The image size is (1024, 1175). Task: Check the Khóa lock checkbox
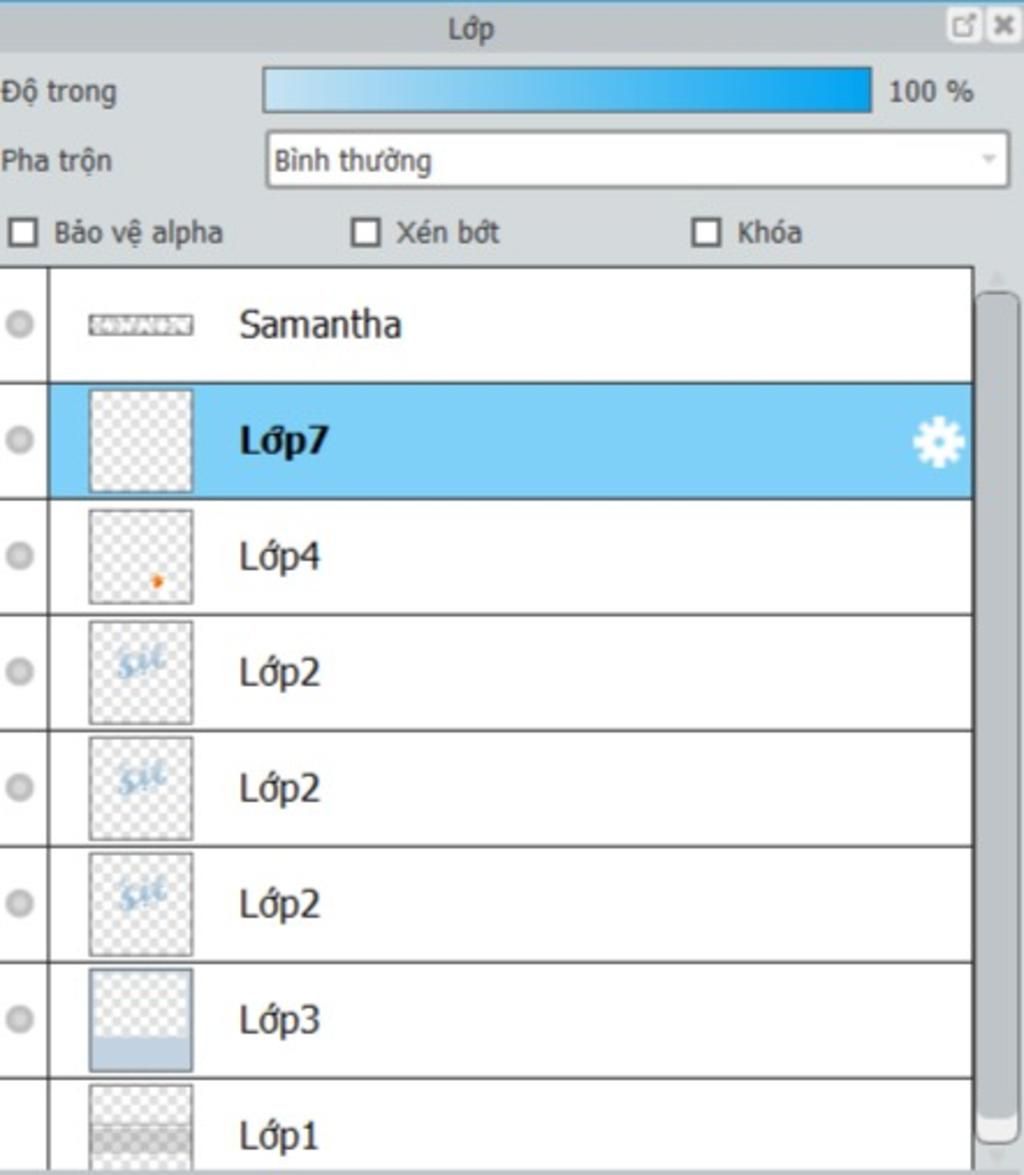[706, 233]
